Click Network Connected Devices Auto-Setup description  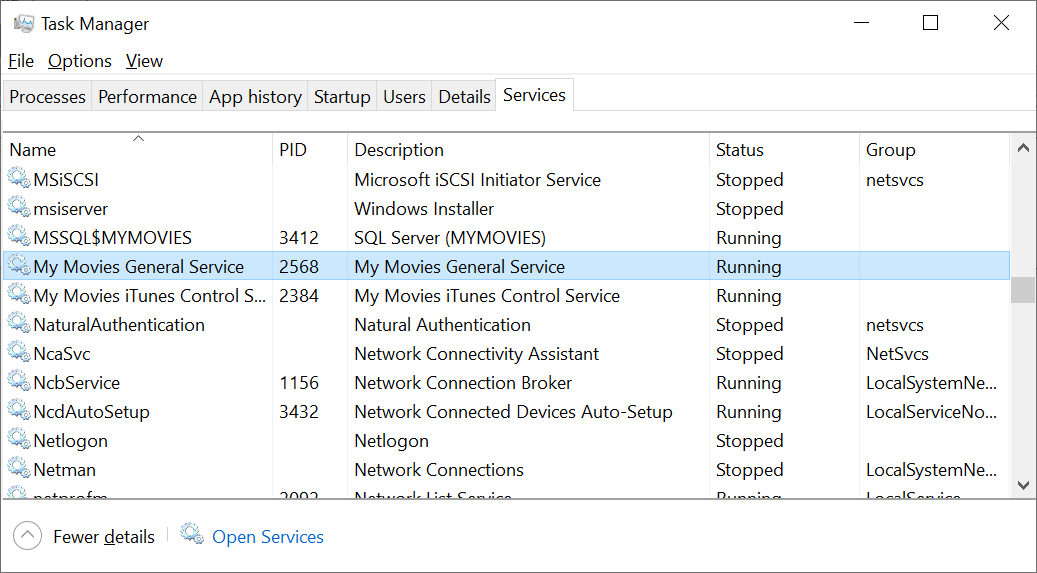(513, 412)
